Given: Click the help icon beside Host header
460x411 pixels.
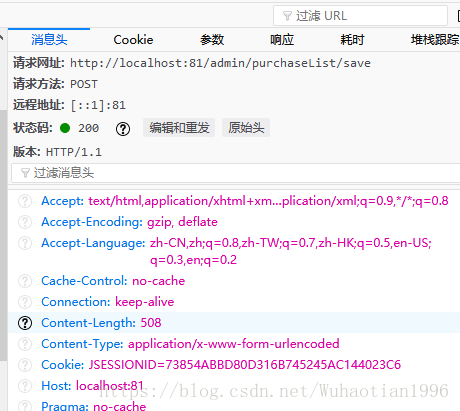Looking at the screenshot, I should pyautogui.click(x=25, y=386).
